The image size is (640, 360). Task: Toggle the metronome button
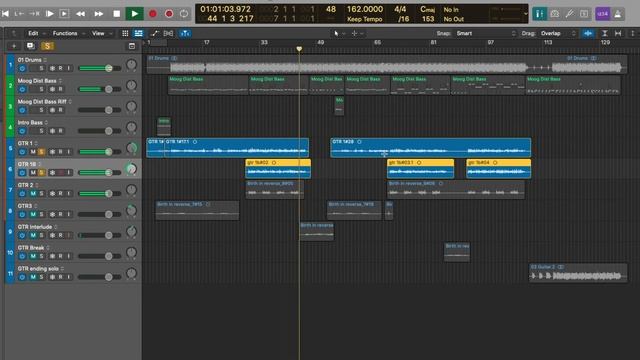(618, 14)
